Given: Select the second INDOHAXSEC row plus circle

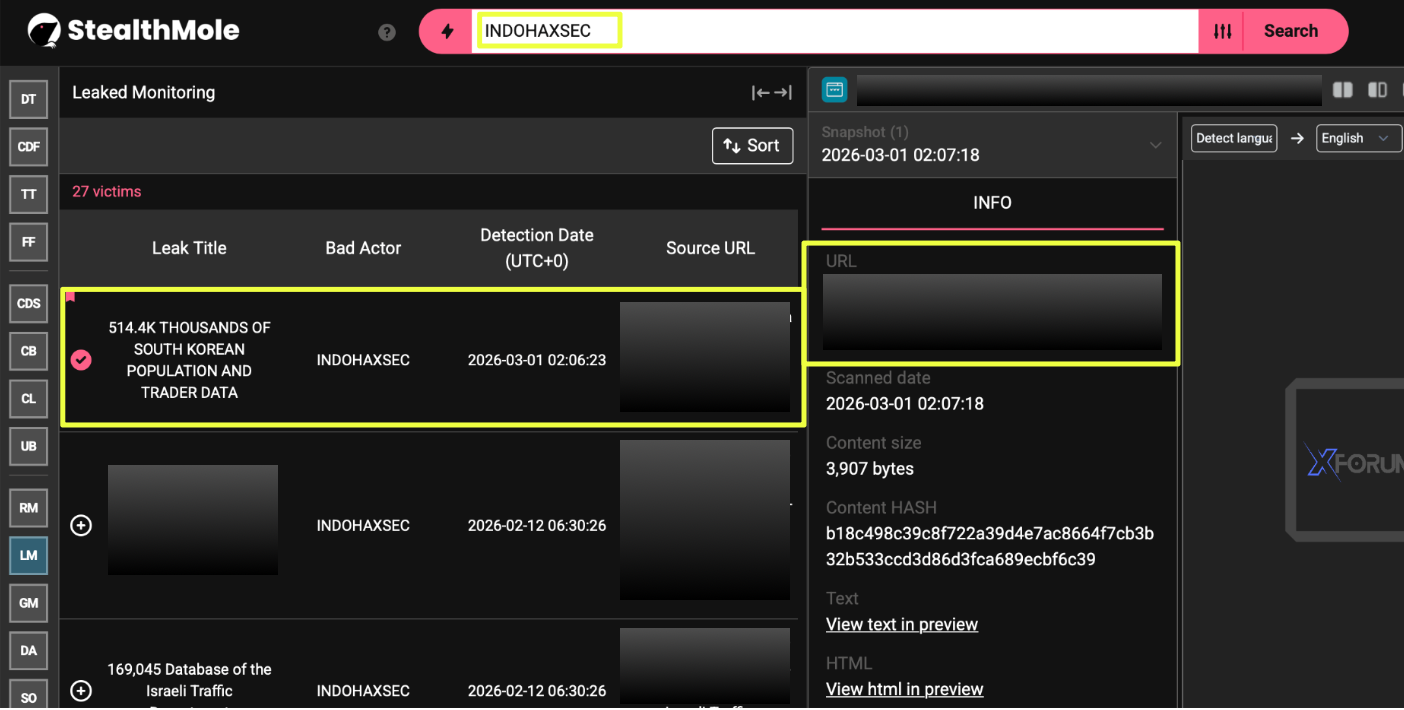Looking at the screenshot, I should pos(81,525).
